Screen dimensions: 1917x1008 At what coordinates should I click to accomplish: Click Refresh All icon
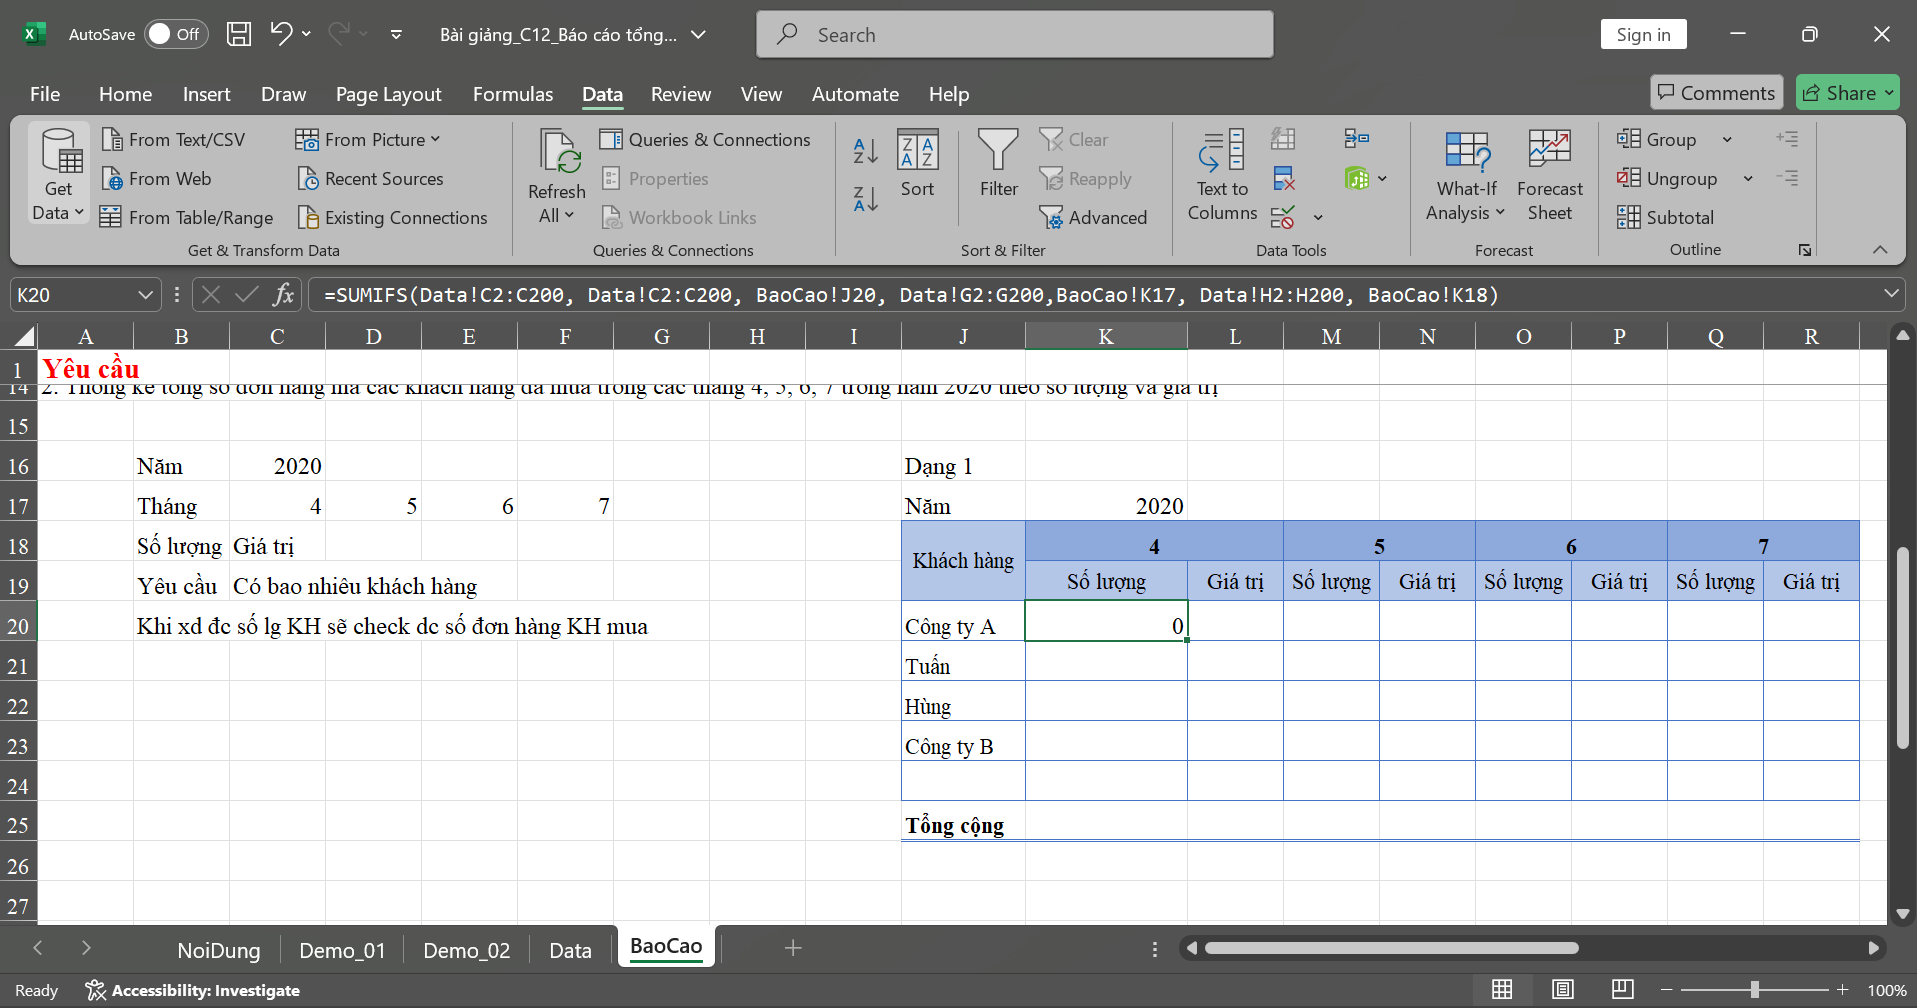click(557, 152)
